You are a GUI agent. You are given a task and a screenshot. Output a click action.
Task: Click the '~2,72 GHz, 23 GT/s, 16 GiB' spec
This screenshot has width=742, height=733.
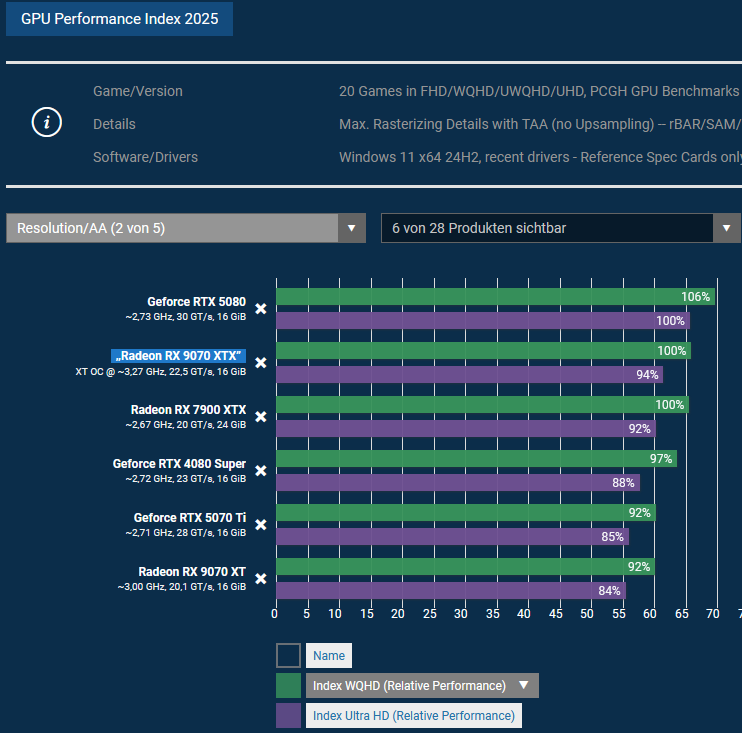[x=186, y=478]
